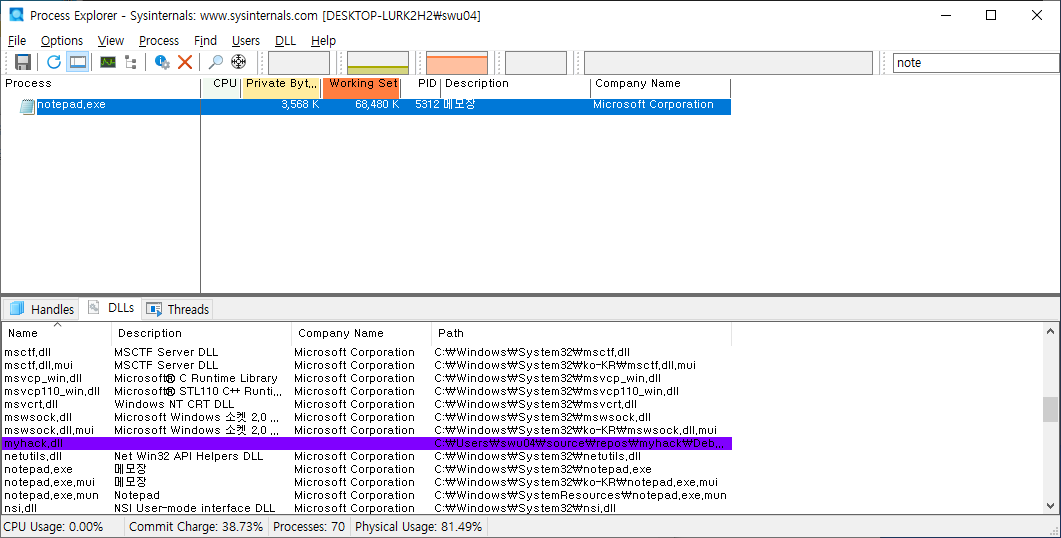Screen dimensions: 1061x538
Task: Select the nsi.dll row
Action: (366, 508)
